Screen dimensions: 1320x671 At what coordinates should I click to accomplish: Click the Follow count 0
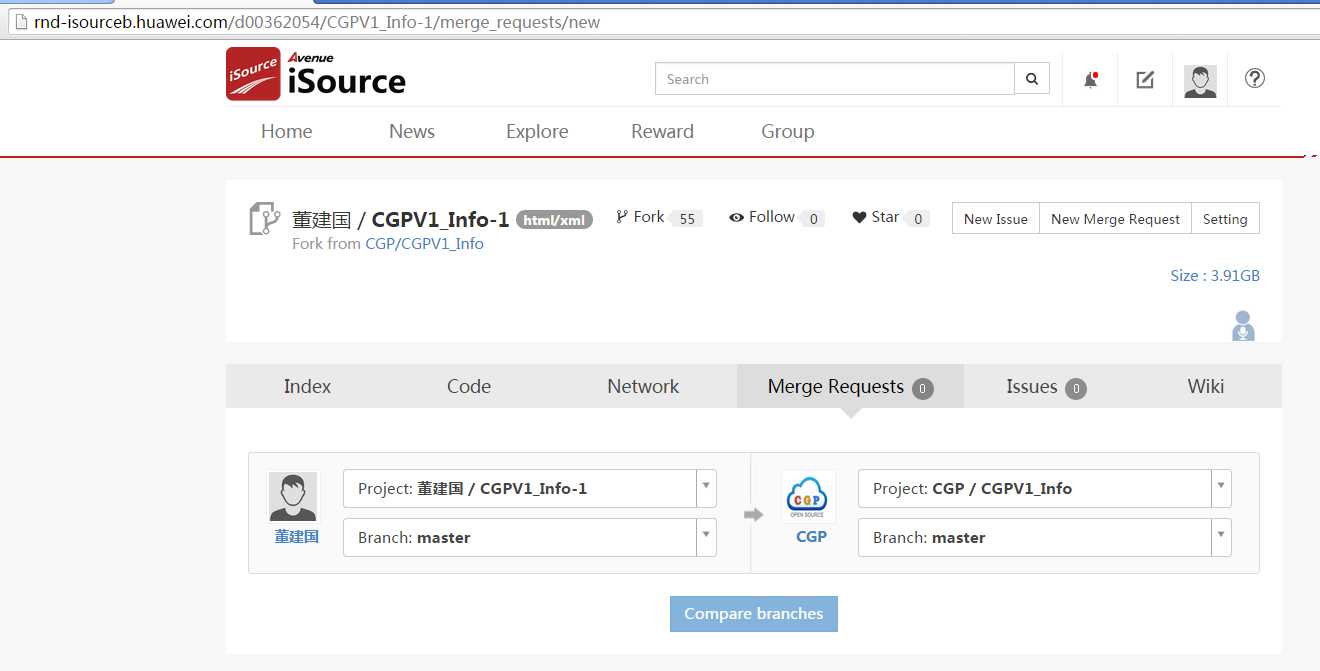[813, 219]
